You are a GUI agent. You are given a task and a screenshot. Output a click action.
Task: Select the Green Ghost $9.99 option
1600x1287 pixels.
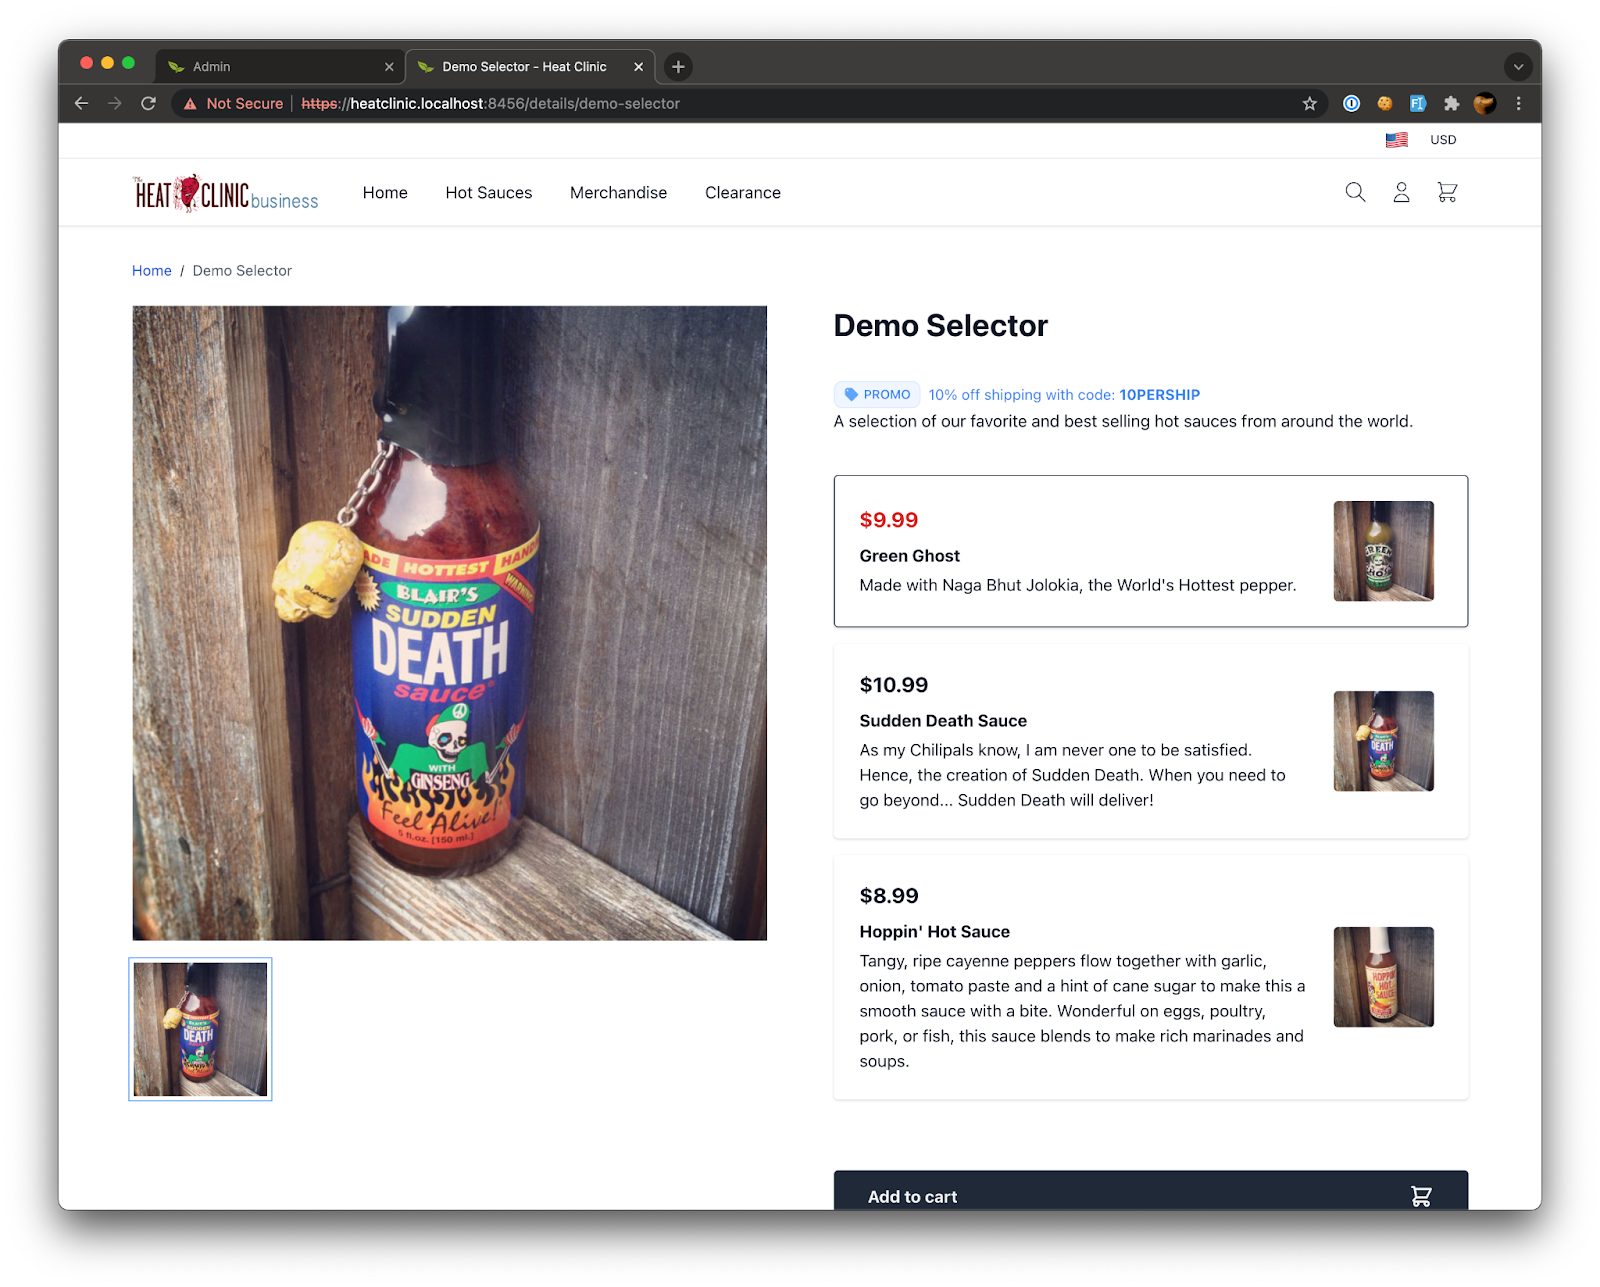point(1150,551)
